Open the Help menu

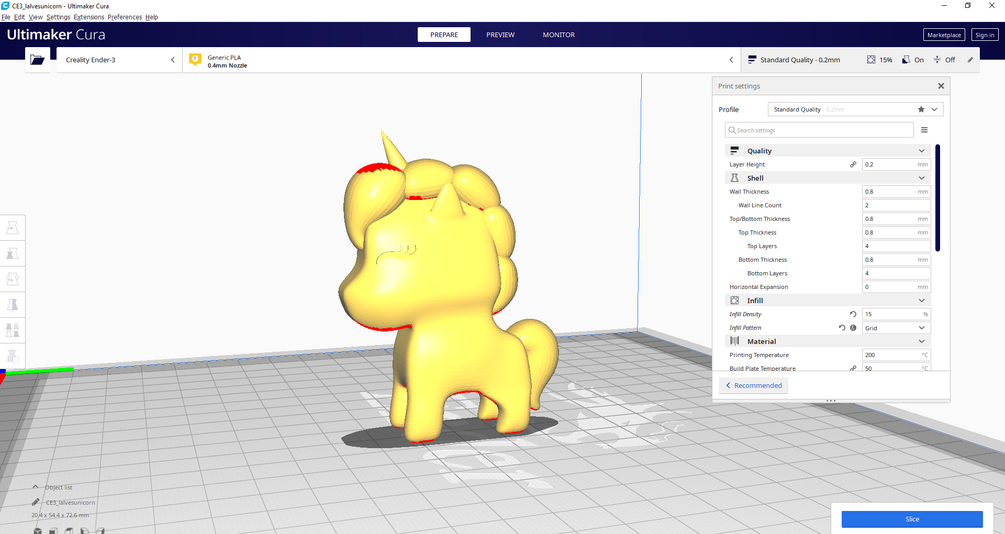(x=151, y=17)
